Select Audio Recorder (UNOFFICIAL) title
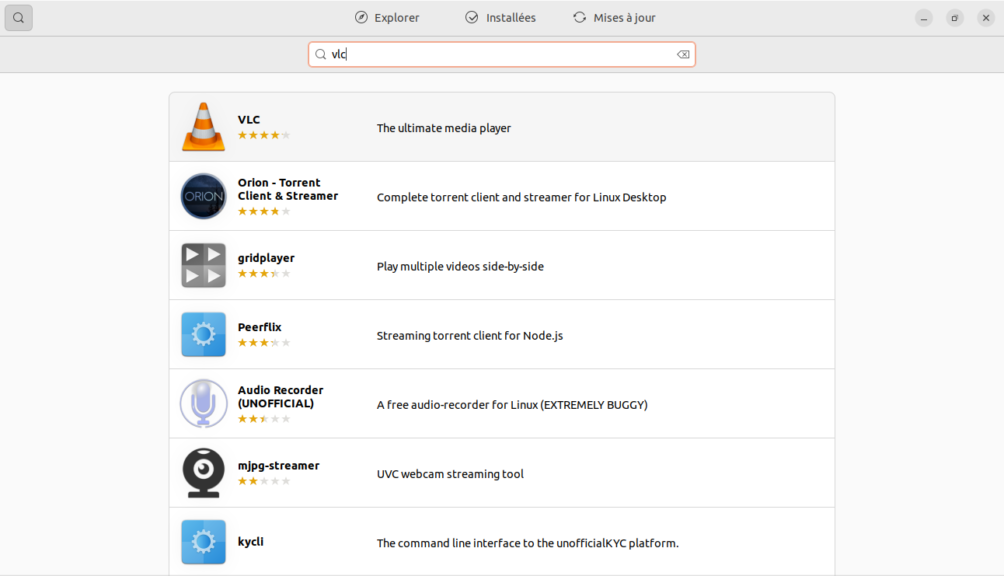 (x=280, y=397)
